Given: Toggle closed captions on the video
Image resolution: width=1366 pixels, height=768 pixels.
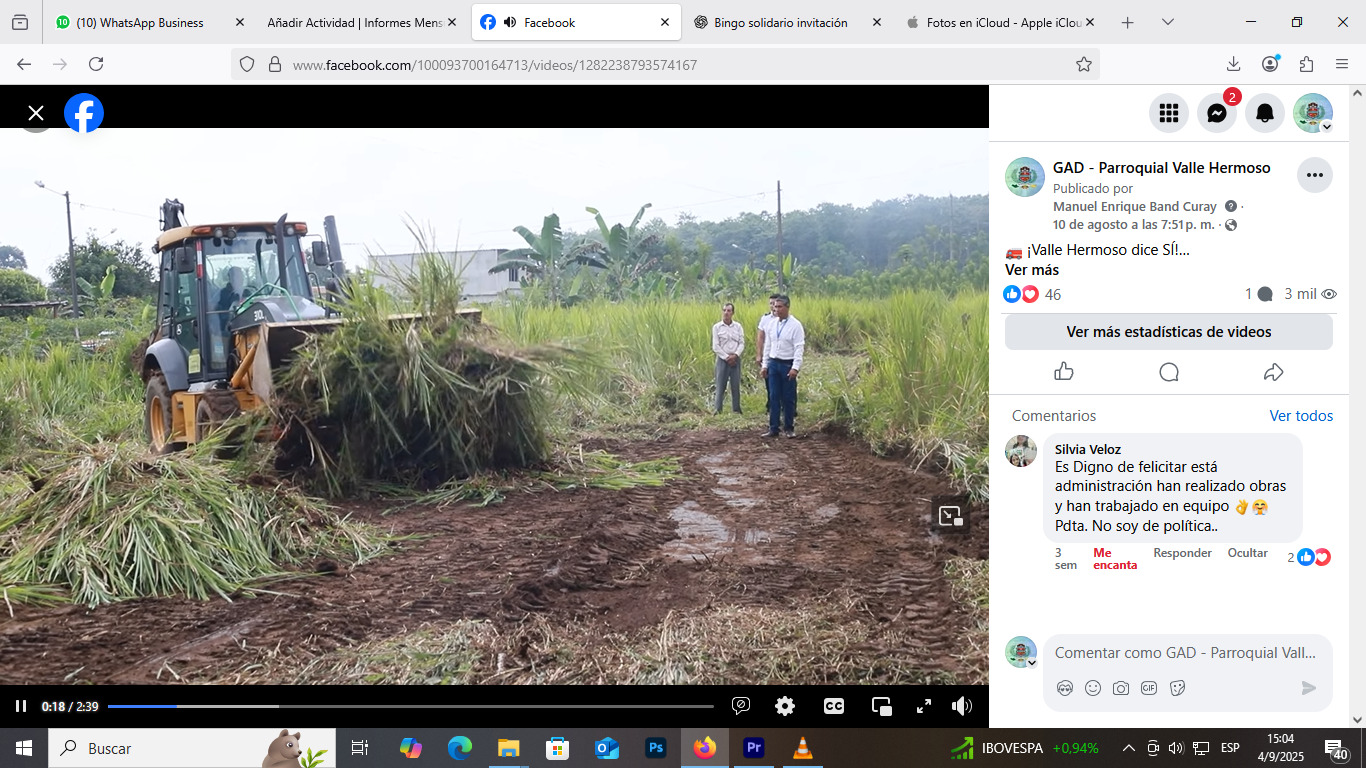Looking at the screenshot, I should pos(833,706).
